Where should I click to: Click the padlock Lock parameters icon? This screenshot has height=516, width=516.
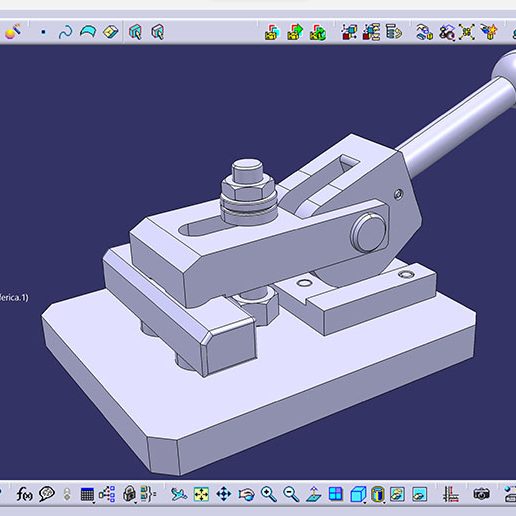[129, 494]
